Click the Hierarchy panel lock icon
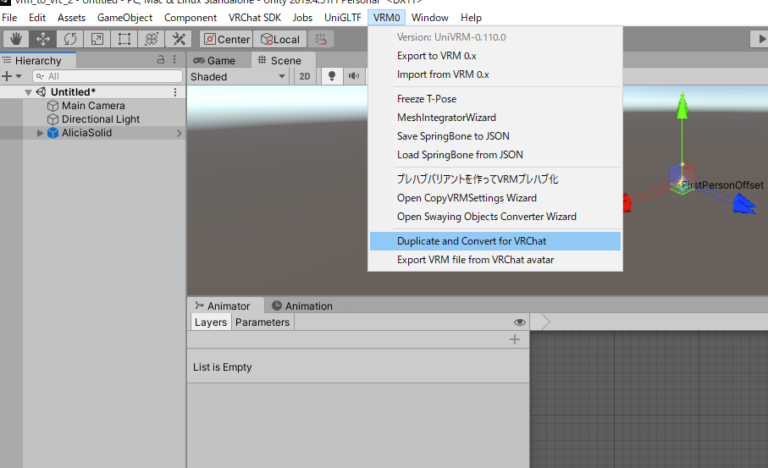The image size is (768, 468). click(161, 61)
